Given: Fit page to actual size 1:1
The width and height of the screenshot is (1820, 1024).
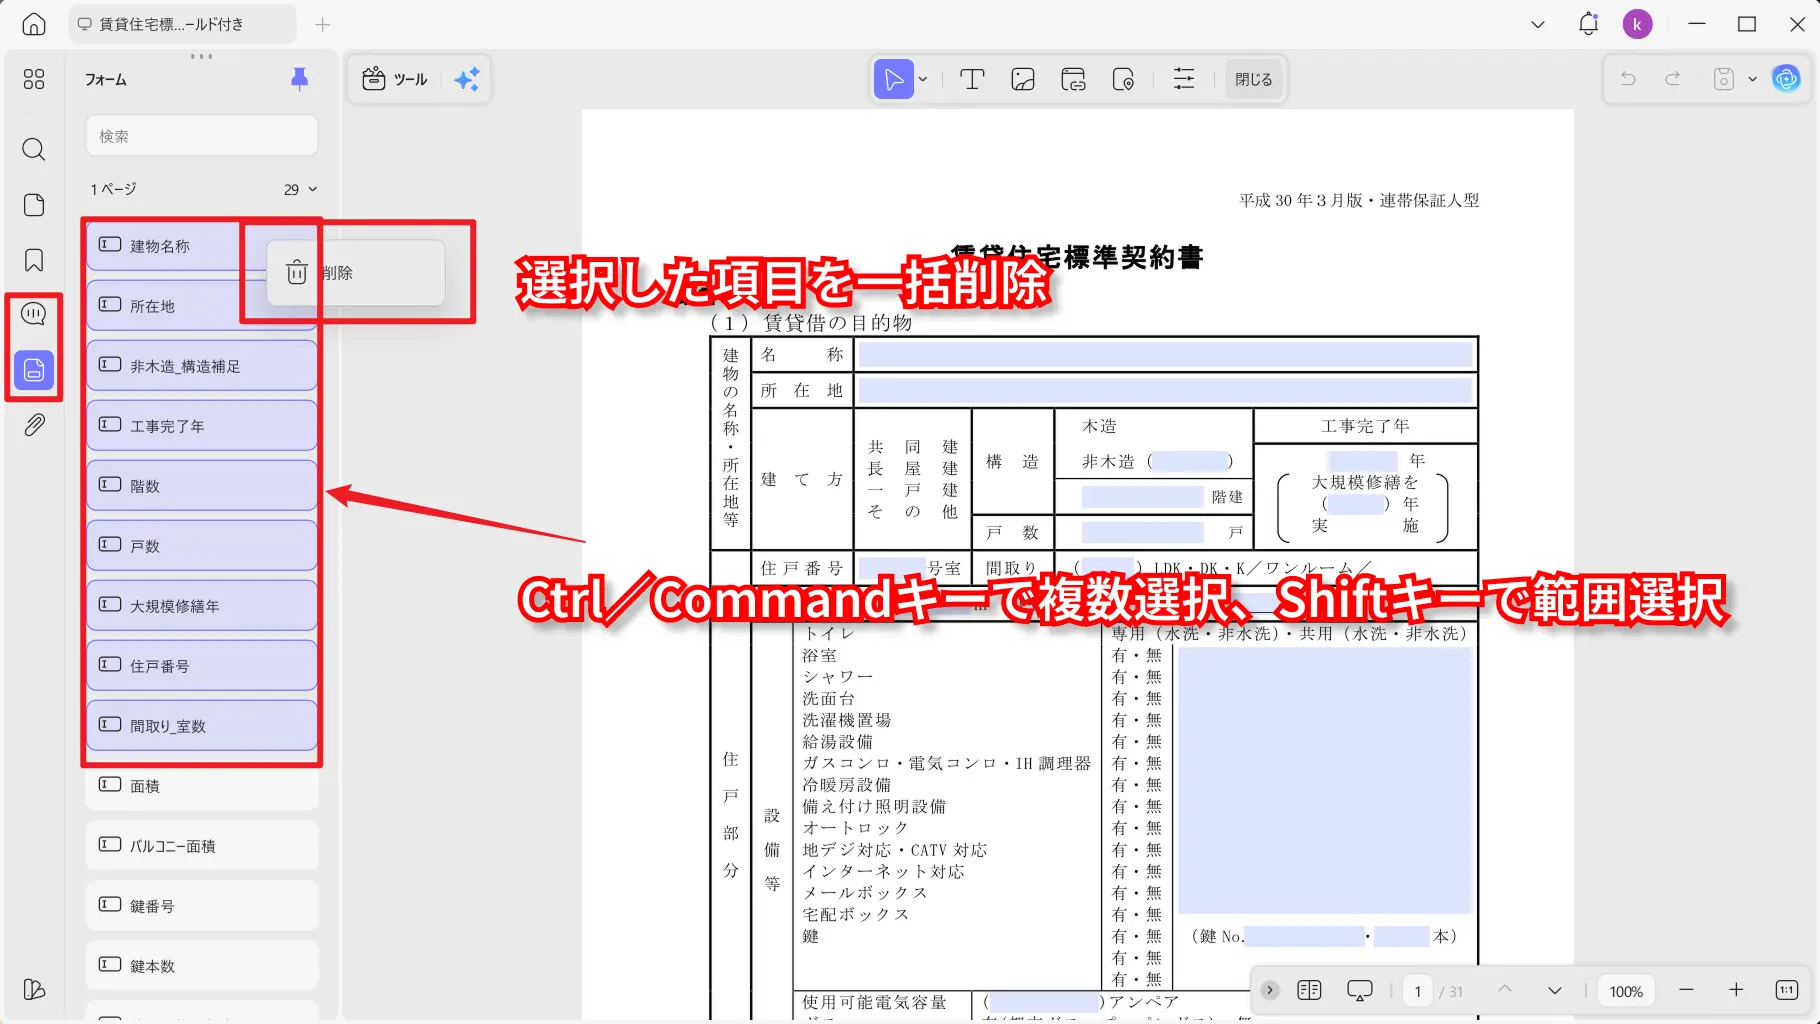Looking at the screenshot, I should click(x=1787, y=990).
